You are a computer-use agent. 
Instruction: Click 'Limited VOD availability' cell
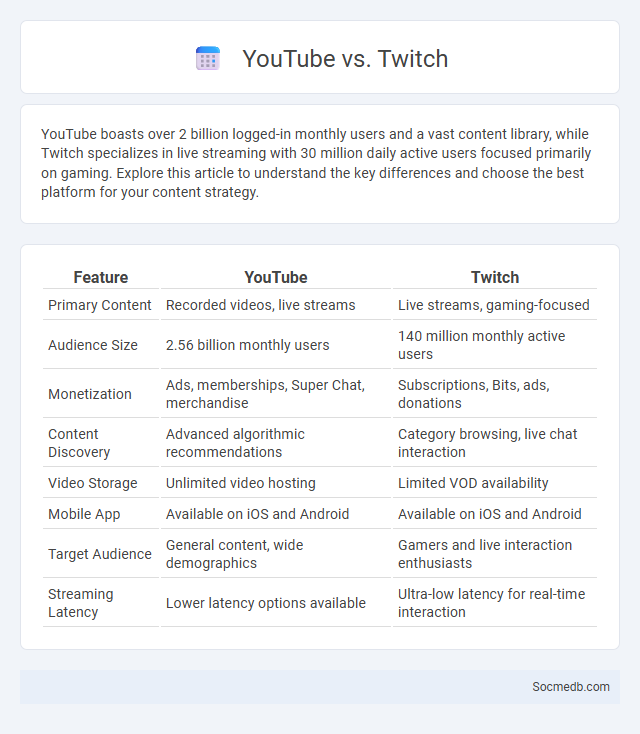point(473,483)
